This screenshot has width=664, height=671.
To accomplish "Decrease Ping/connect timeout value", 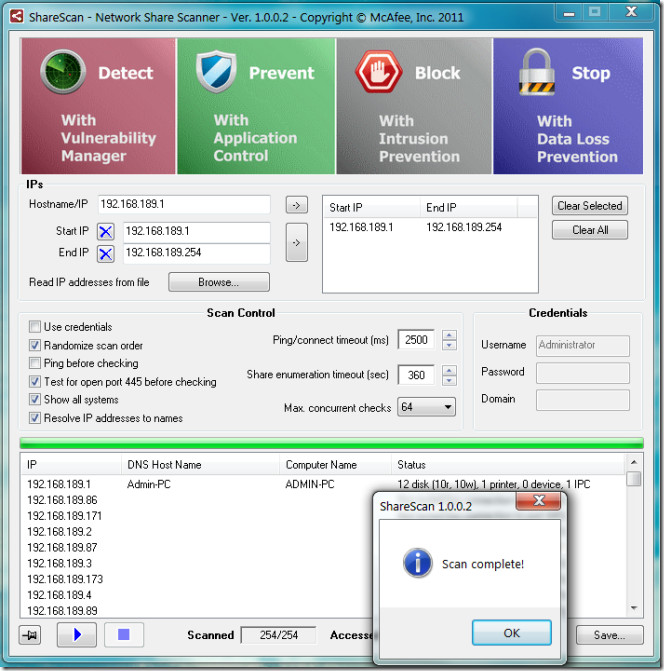I will 449,345.
